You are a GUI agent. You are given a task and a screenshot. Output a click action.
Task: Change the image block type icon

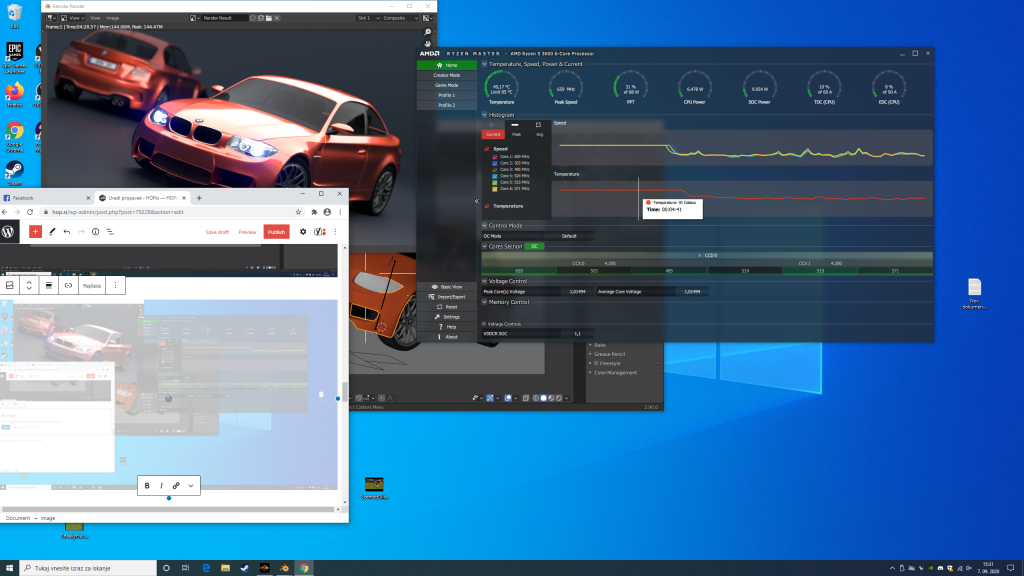10,285
